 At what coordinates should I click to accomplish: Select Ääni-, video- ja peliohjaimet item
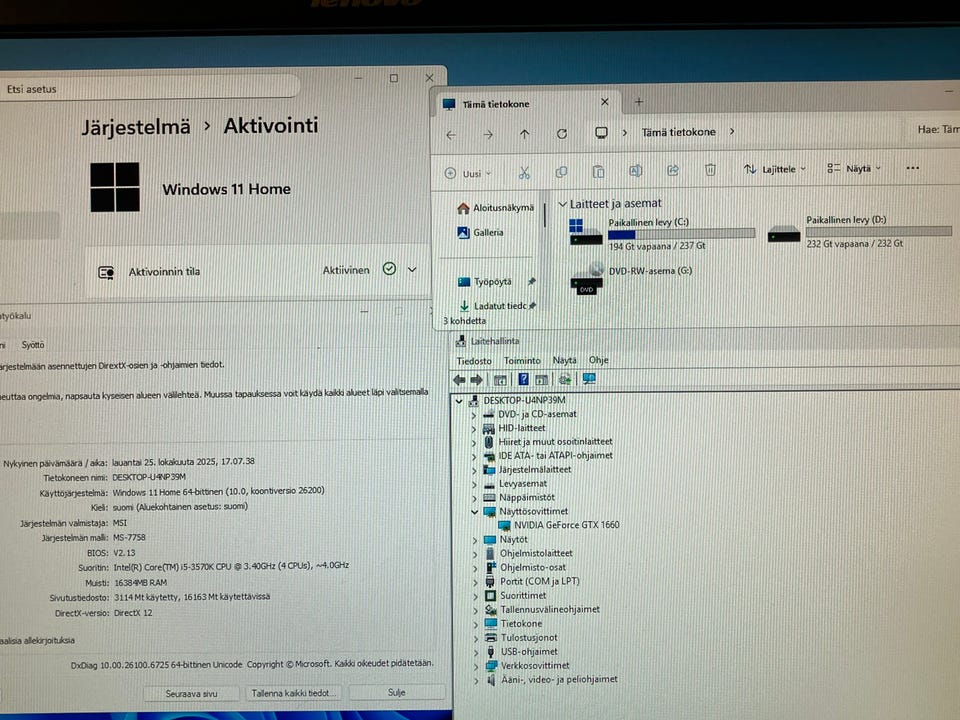pos(559,680)
